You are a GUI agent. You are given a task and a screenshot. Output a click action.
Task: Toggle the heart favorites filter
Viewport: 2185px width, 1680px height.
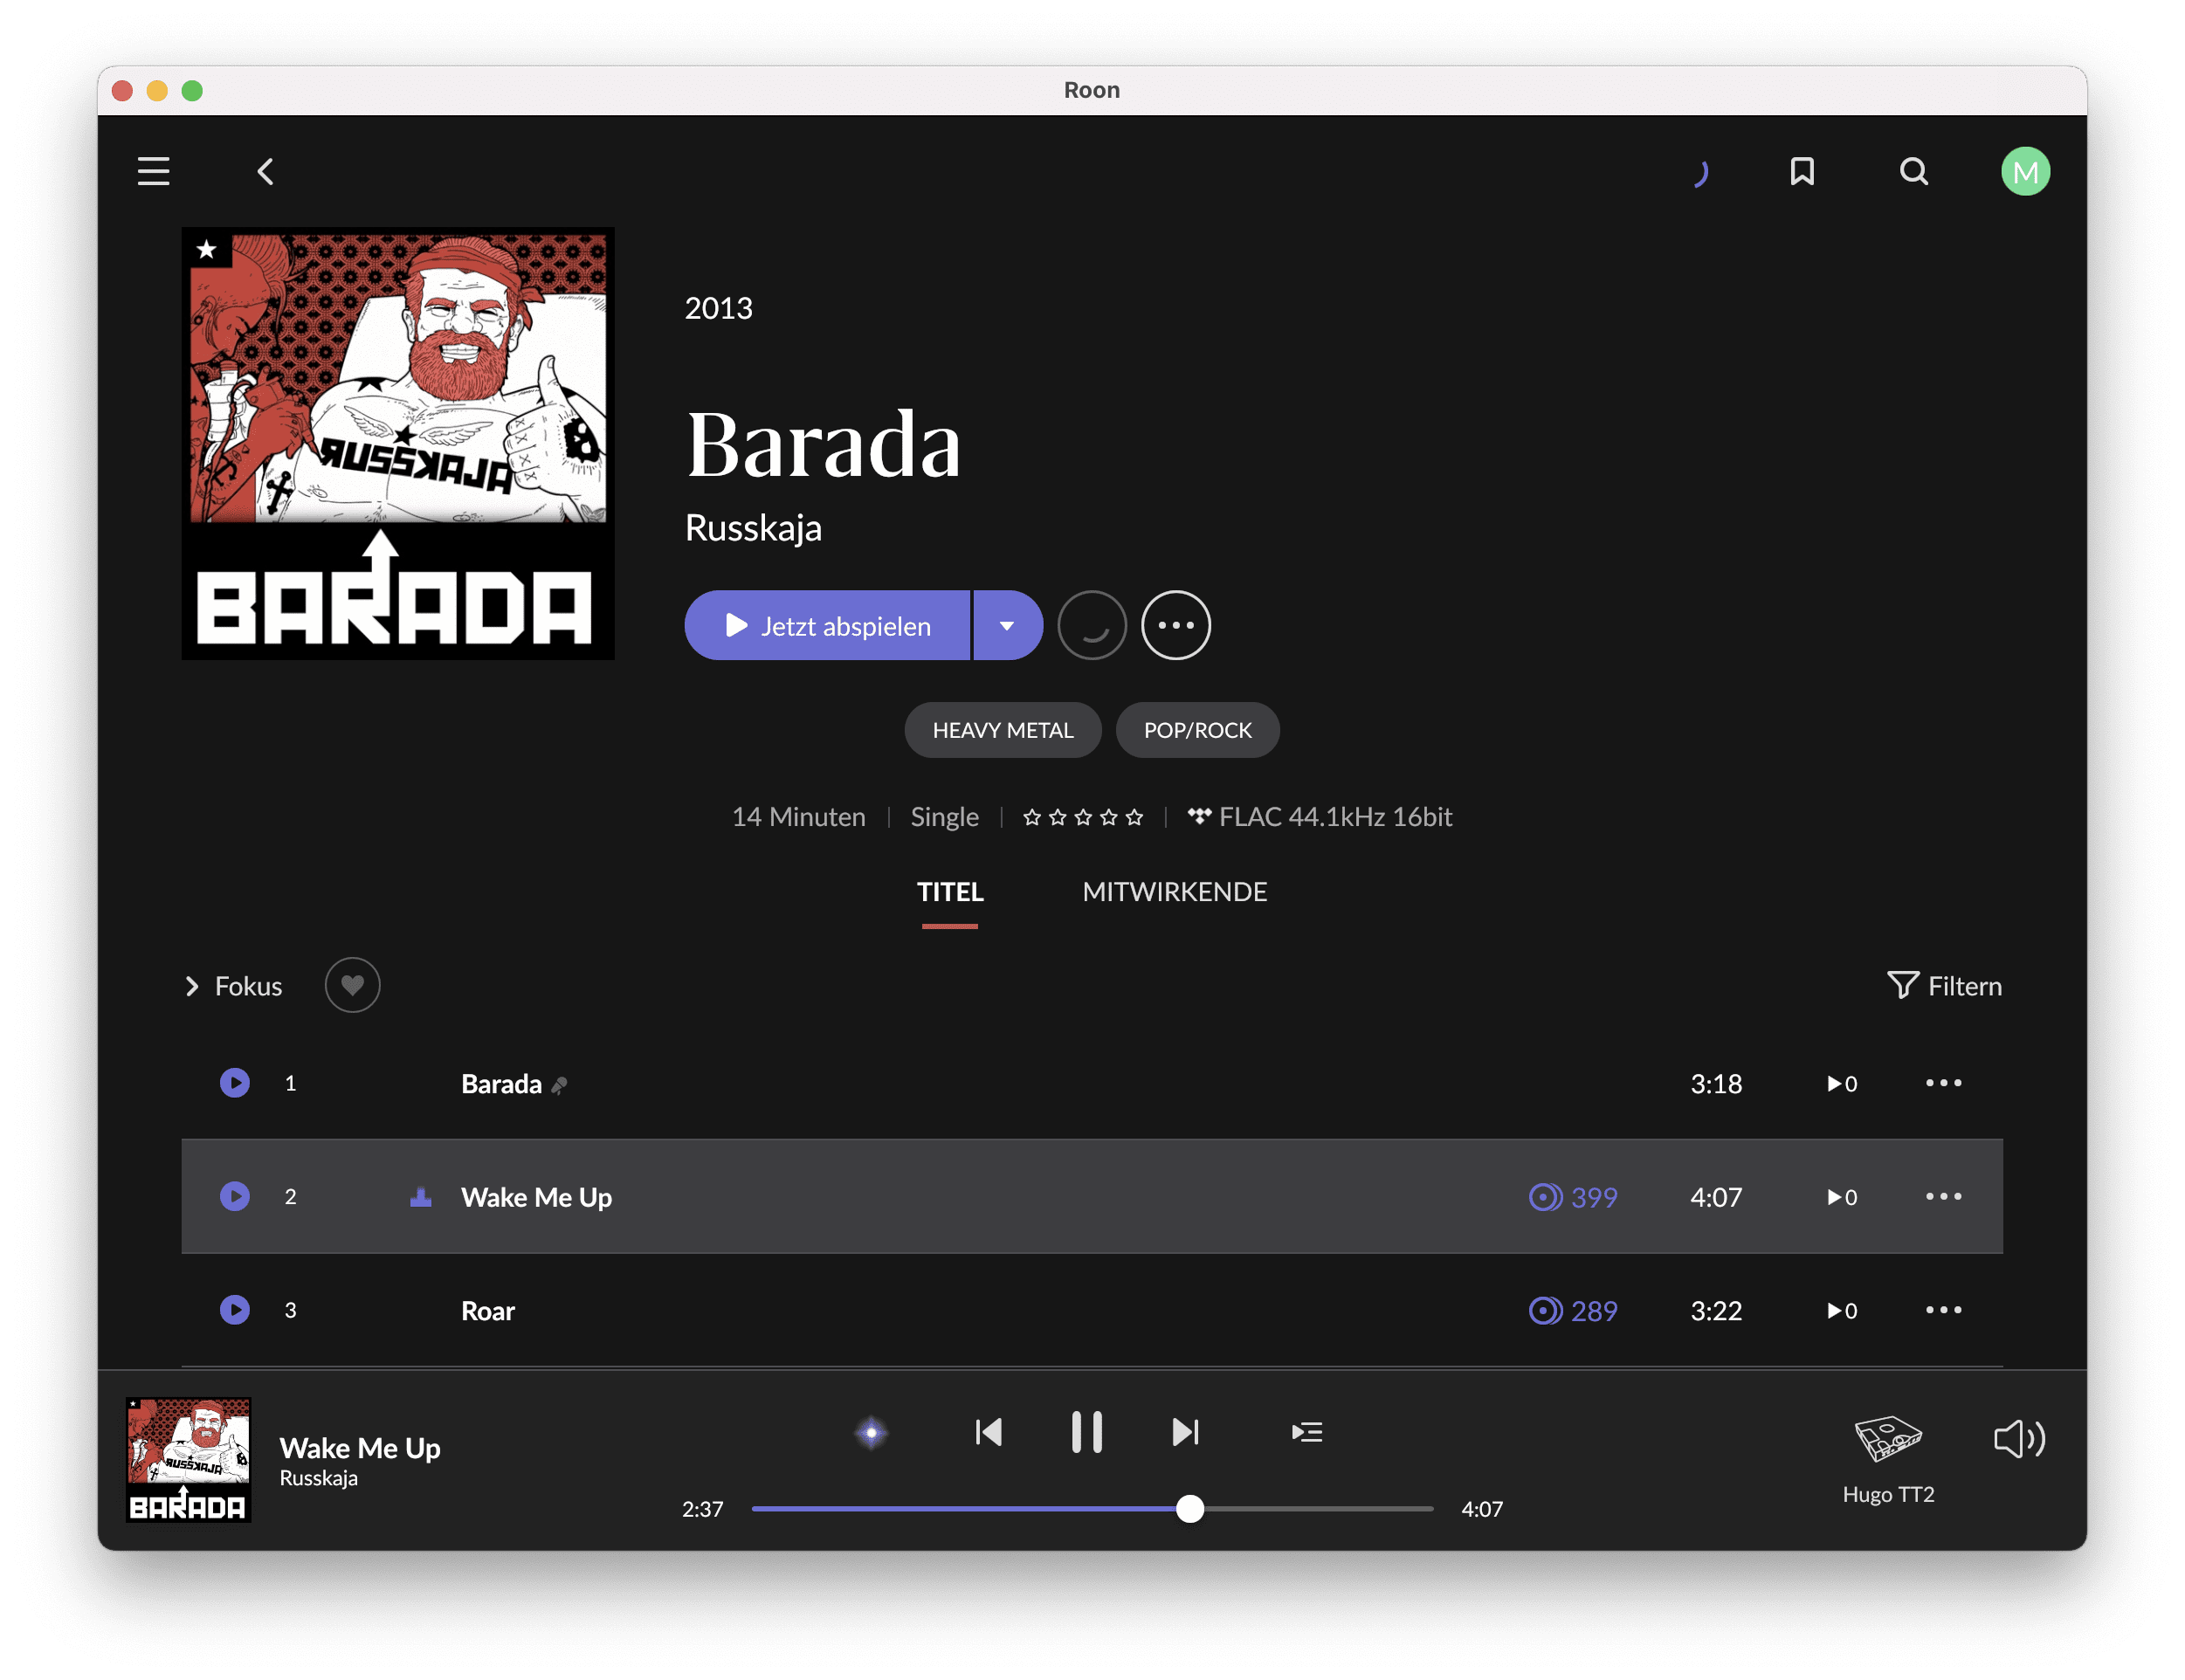352,985
